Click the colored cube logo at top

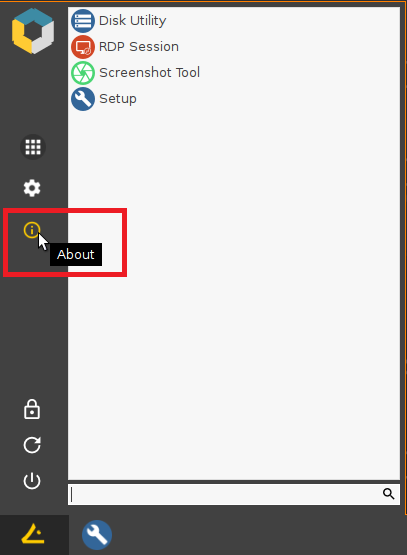coord(33,31)
